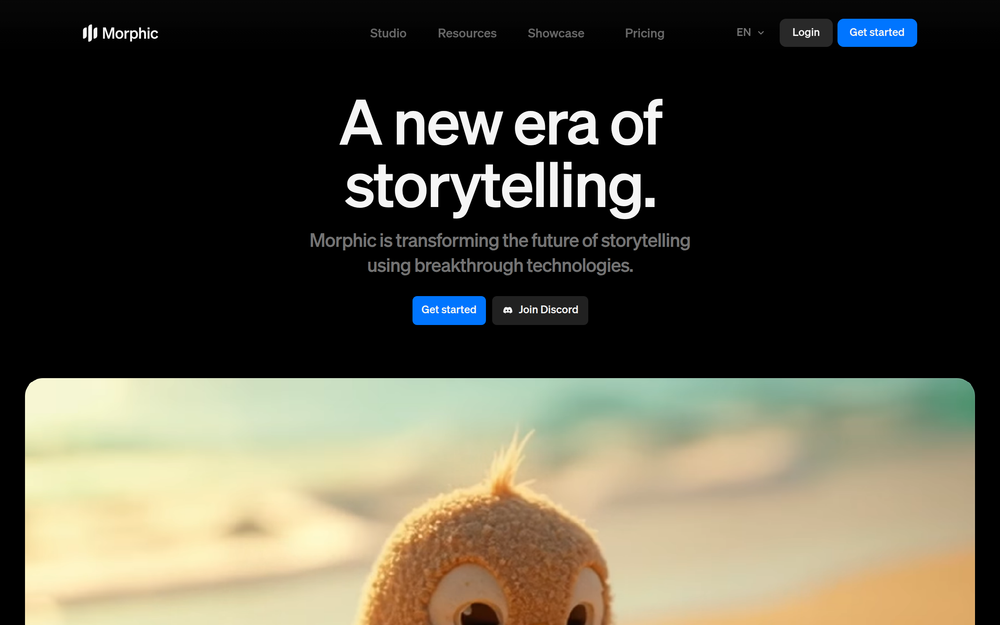Open the Studio menu item
Screen dimensions: 1000x625
click(388, 33)
